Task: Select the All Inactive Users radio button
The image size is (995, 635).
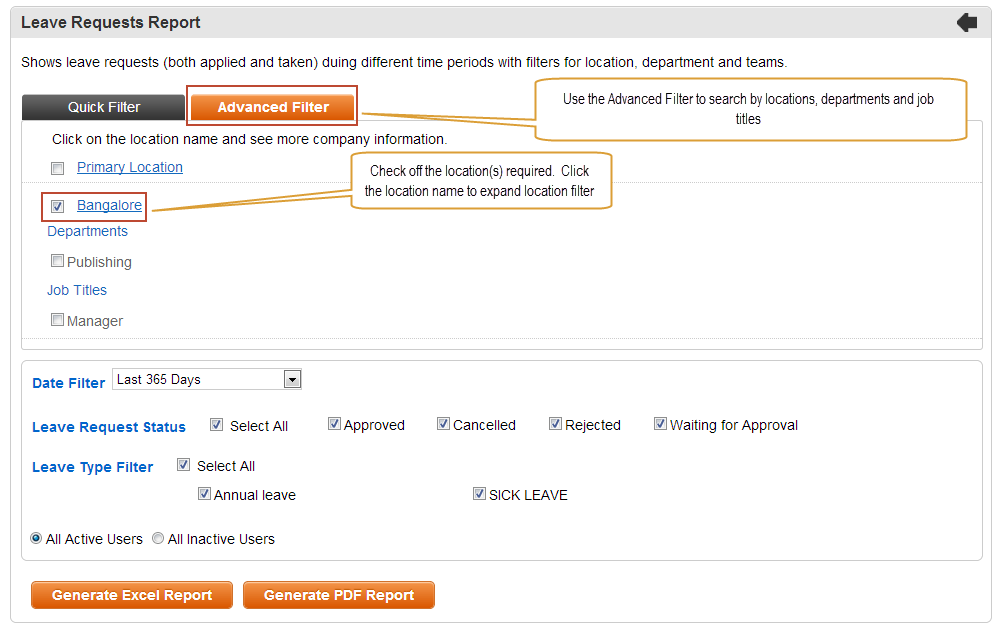Action: pos(157,539)
